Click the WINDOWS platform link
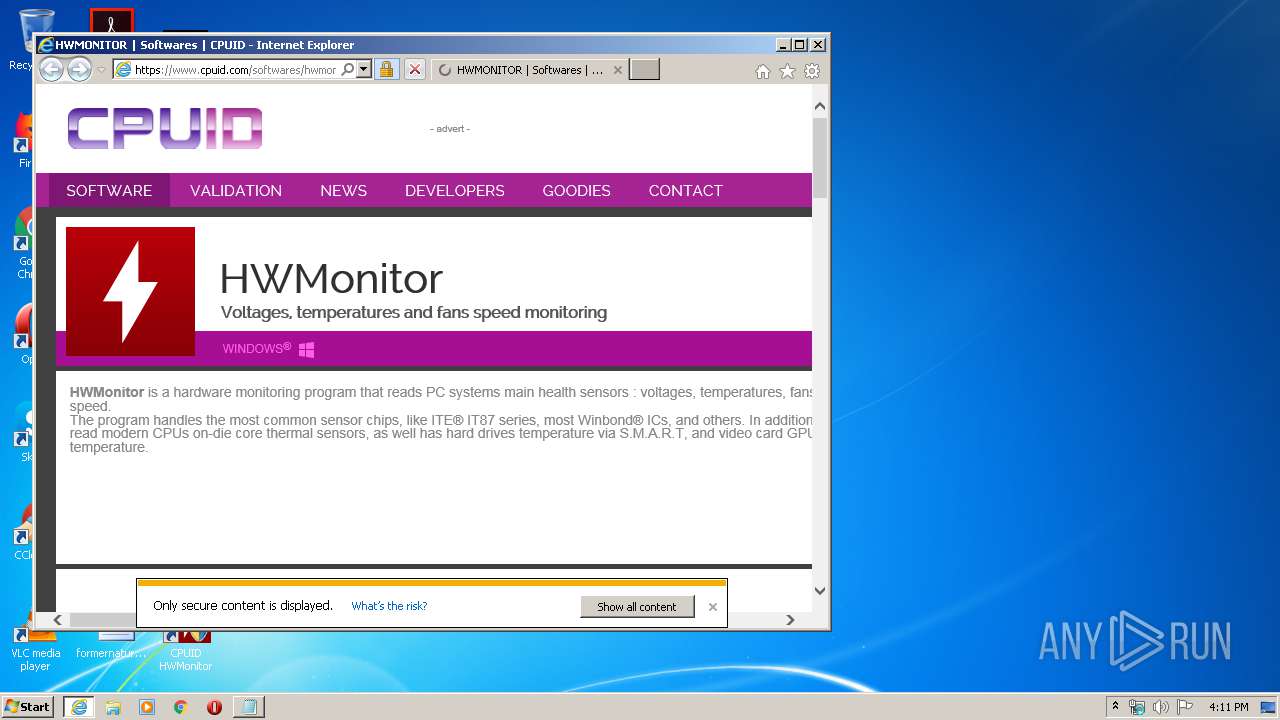Screen dimensions: 1280x720 coord(256,348)
